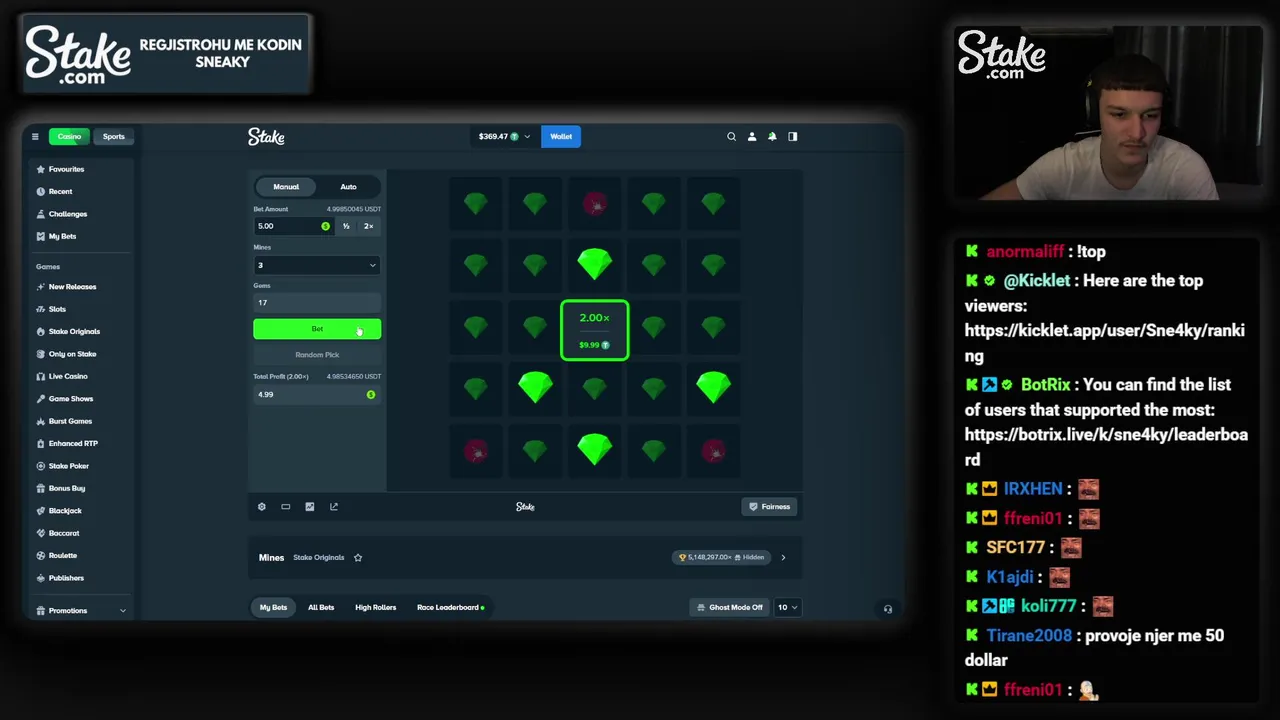Switch to Manual betting mode
1280x720 pixels.
pyautogui.click(x=286, y=187)
